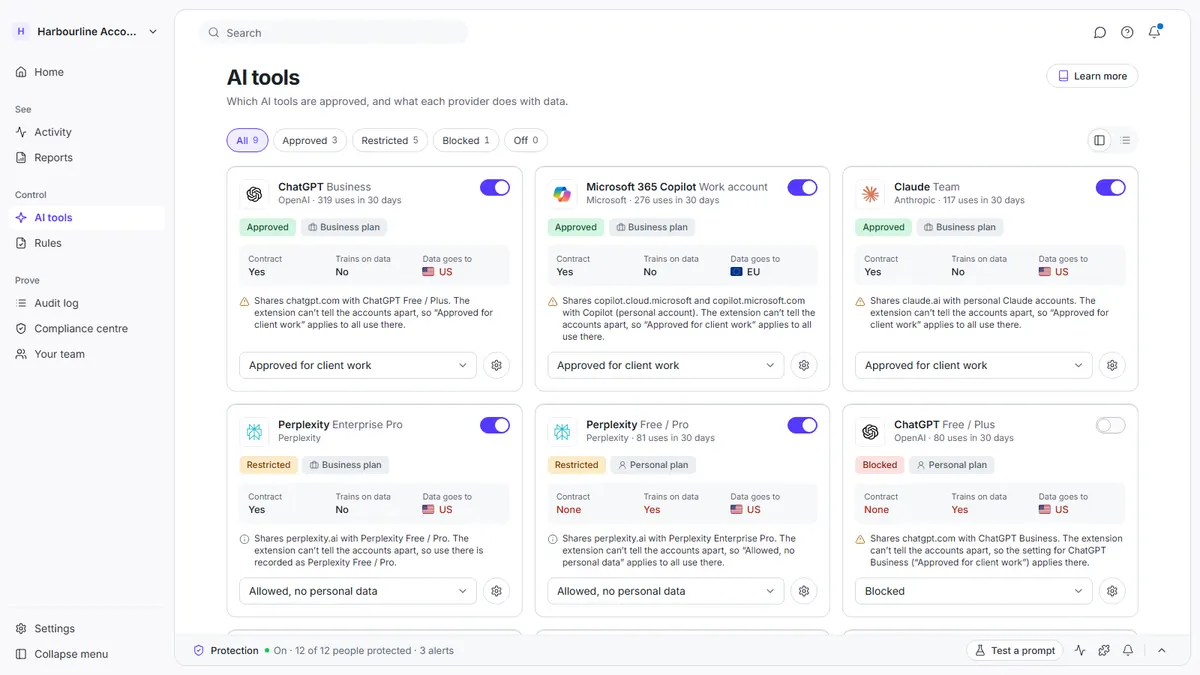Open Rules in sidebar
The height and width of the screenshot is (675, 1200).
(86, 243)
